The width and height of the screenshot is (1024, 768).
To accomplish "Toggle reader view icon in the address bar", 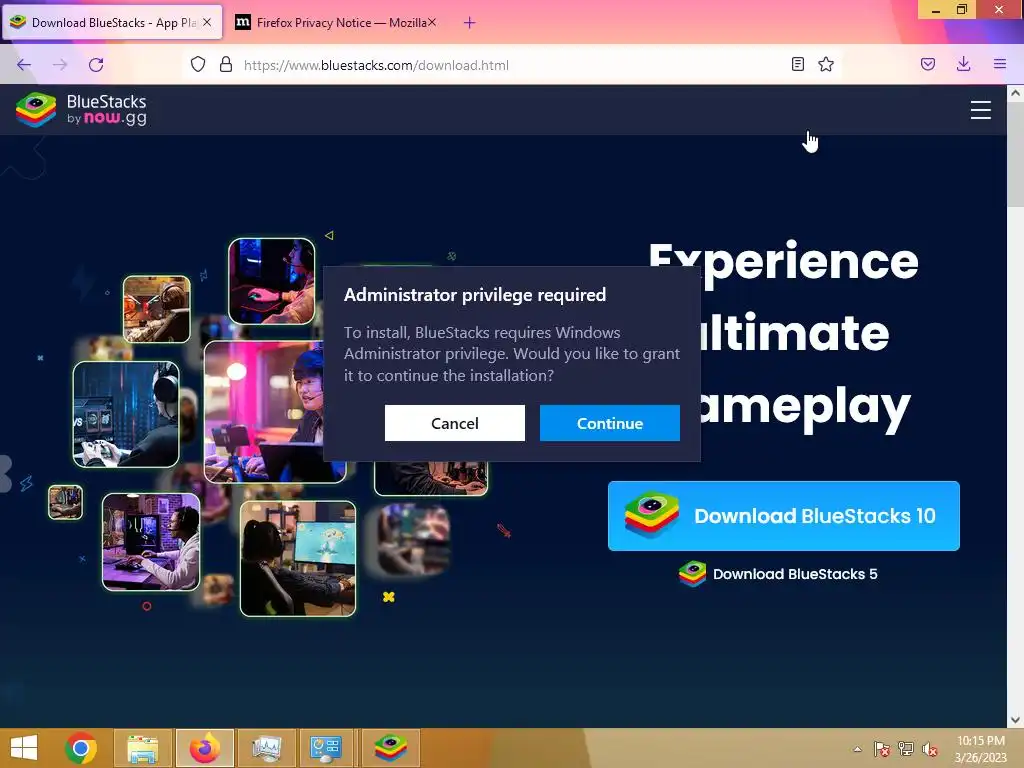I will (797, 64).
